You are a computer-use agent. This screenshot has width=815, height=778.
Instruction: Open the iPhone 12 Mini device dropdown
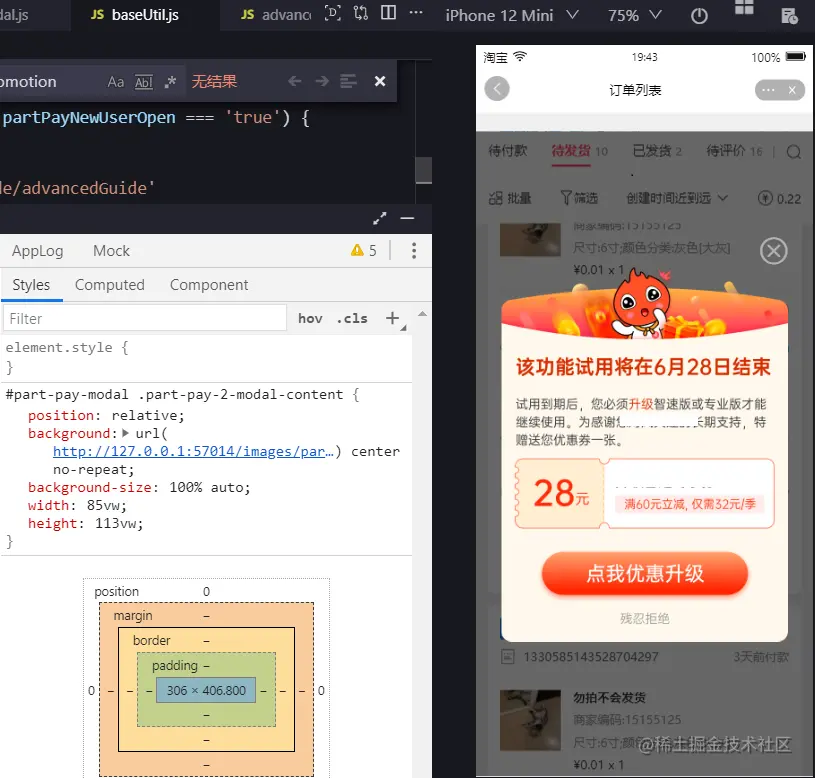tap(512, 16)
